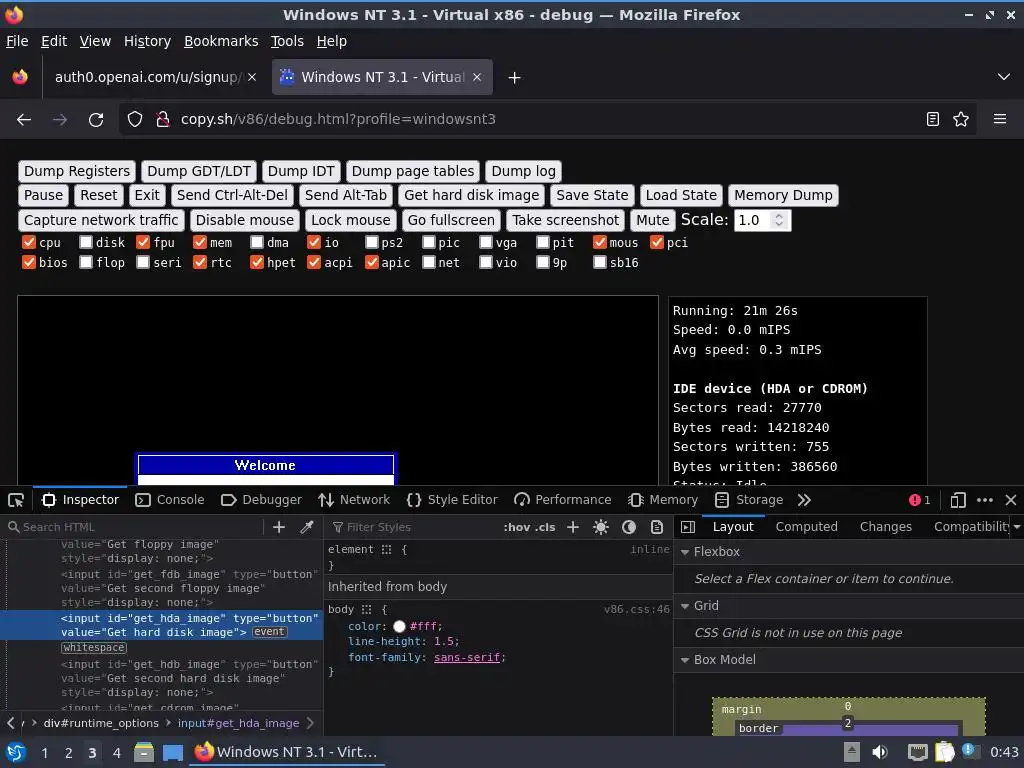Uncheck the bios log checkbox
1024x768 pixels.
[x=29, y=263]
